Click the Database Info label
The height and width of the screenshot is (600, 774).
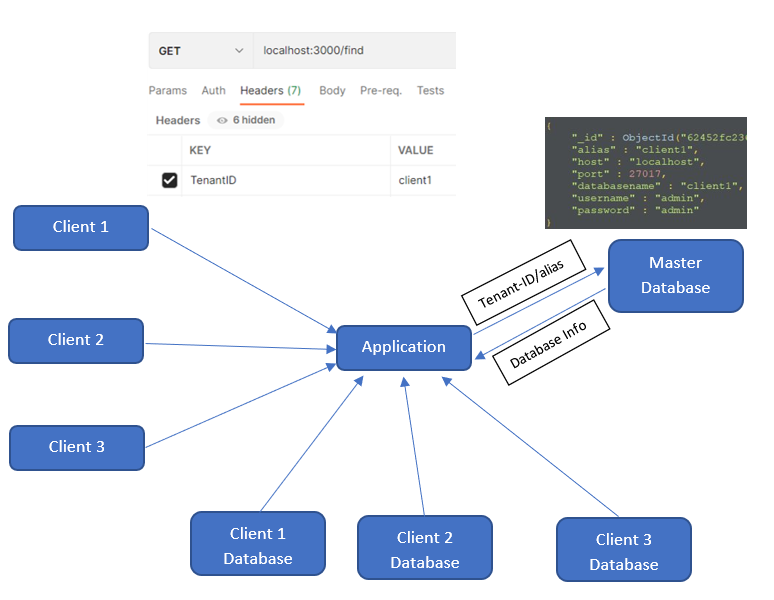(551, 342)
